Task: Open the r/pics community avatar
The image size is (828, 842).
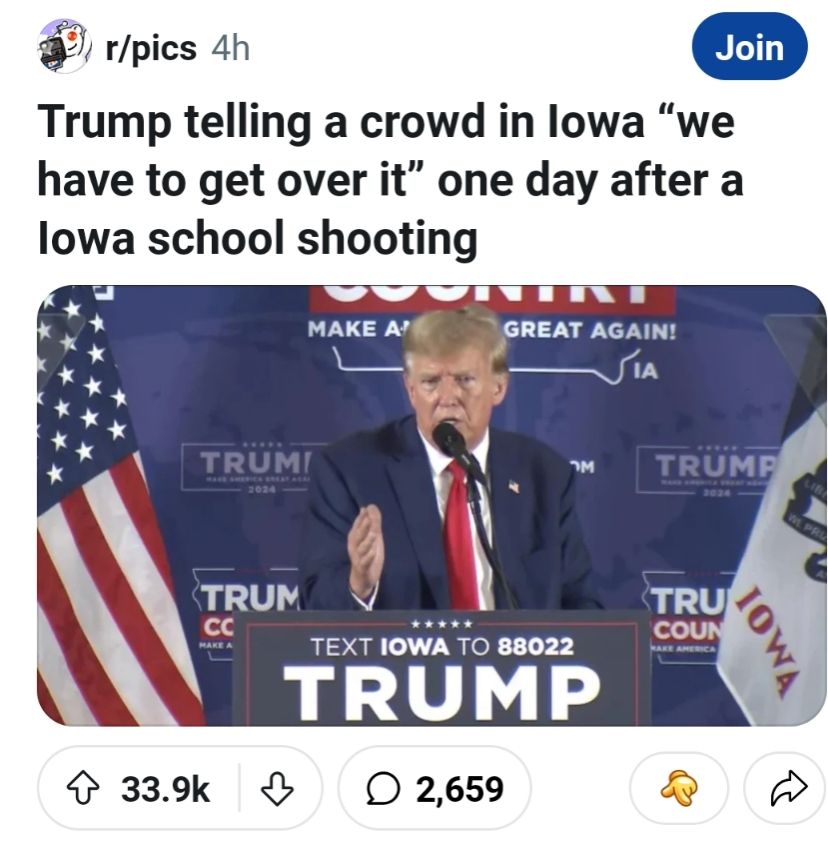Action: point(65,46)
